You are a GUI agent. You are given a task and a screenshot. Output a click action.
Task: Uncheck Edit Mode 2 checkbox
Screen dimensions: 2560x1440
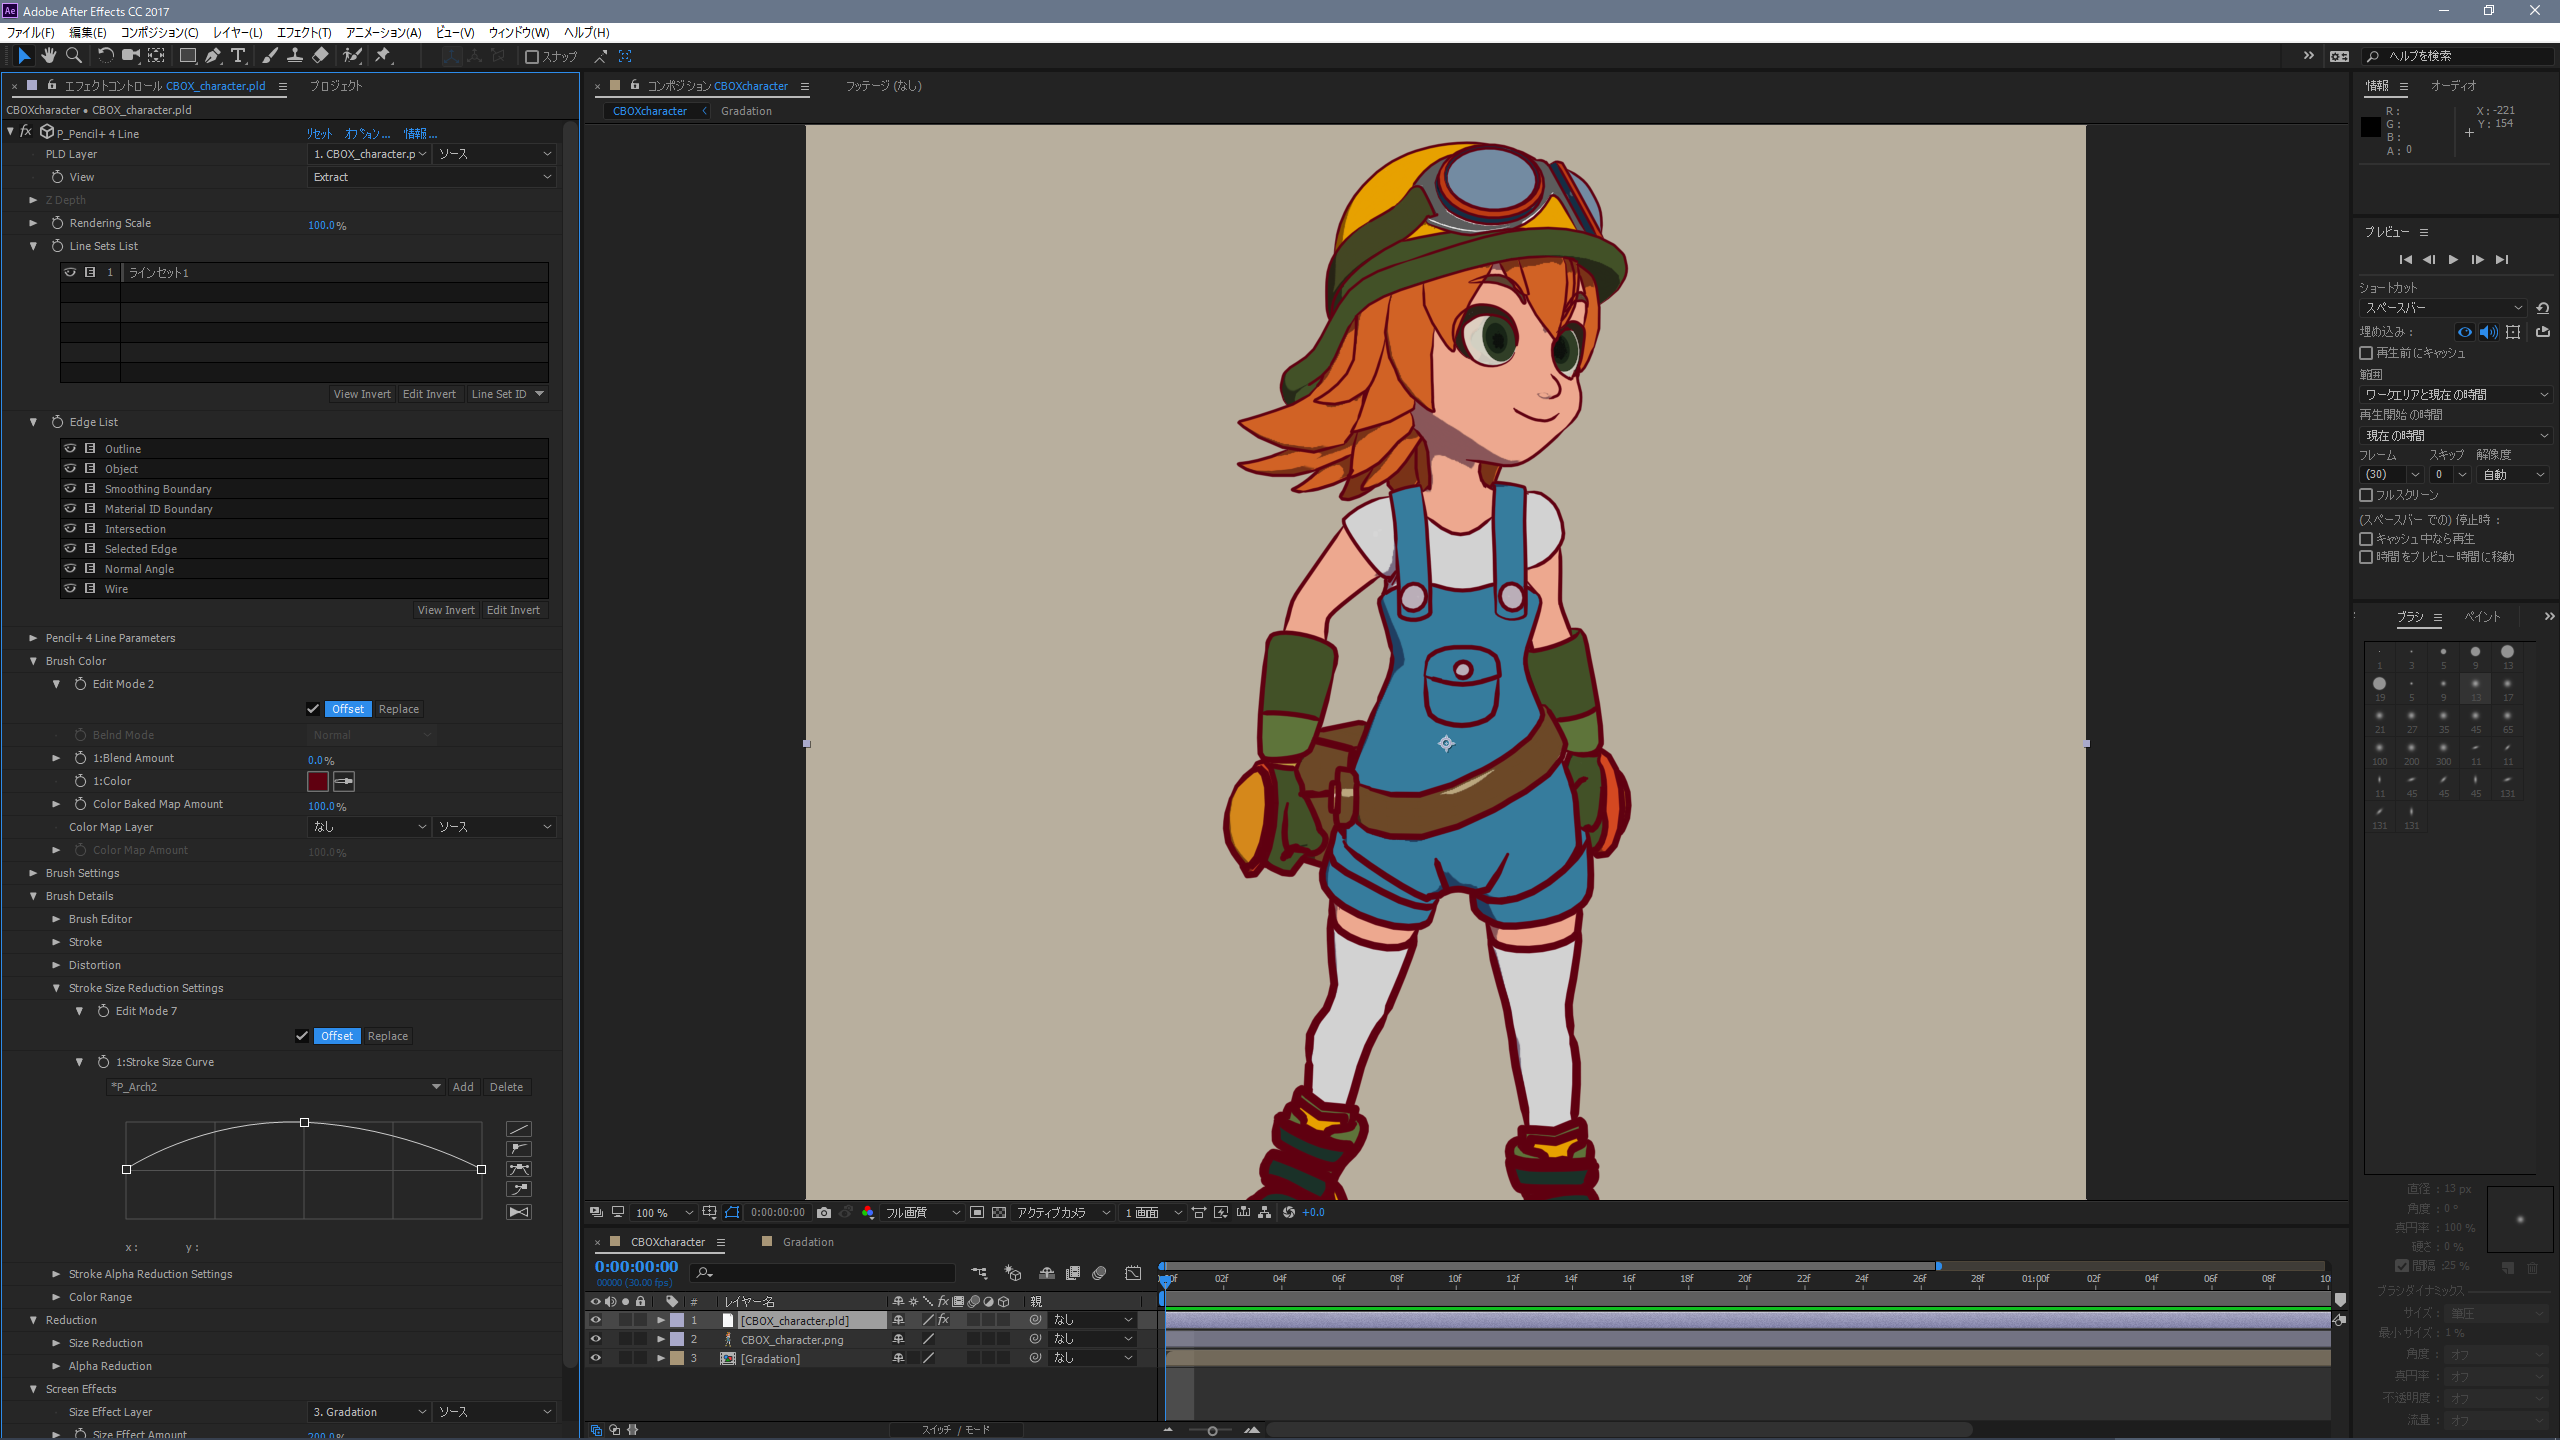(313, 709)
